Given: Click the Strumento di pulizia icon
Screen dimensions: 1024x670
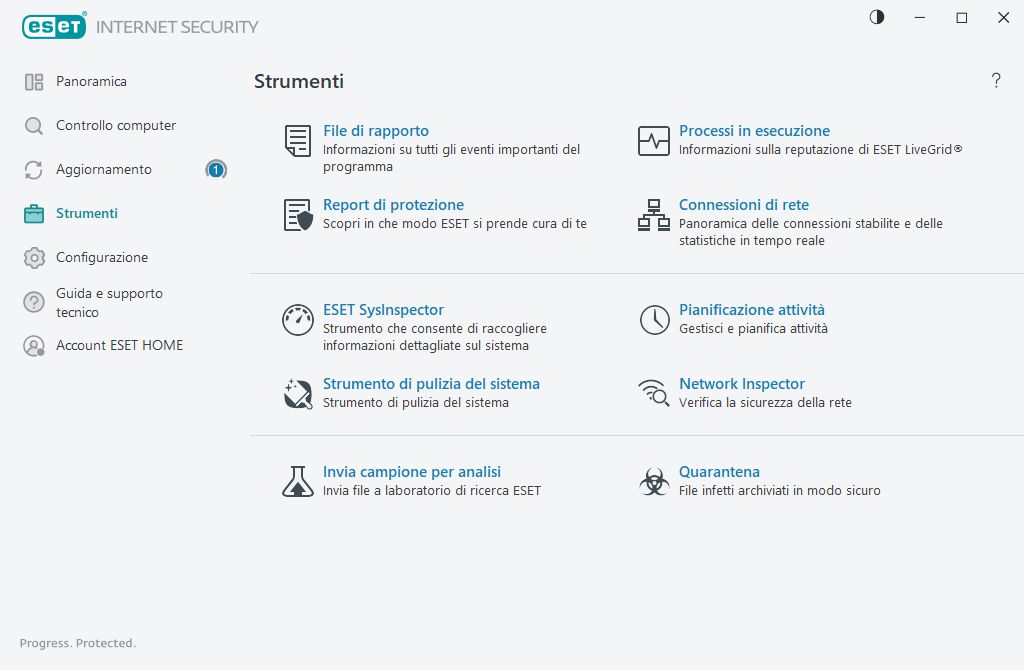Looking at the screenshot, I should (x=297, y=394).
